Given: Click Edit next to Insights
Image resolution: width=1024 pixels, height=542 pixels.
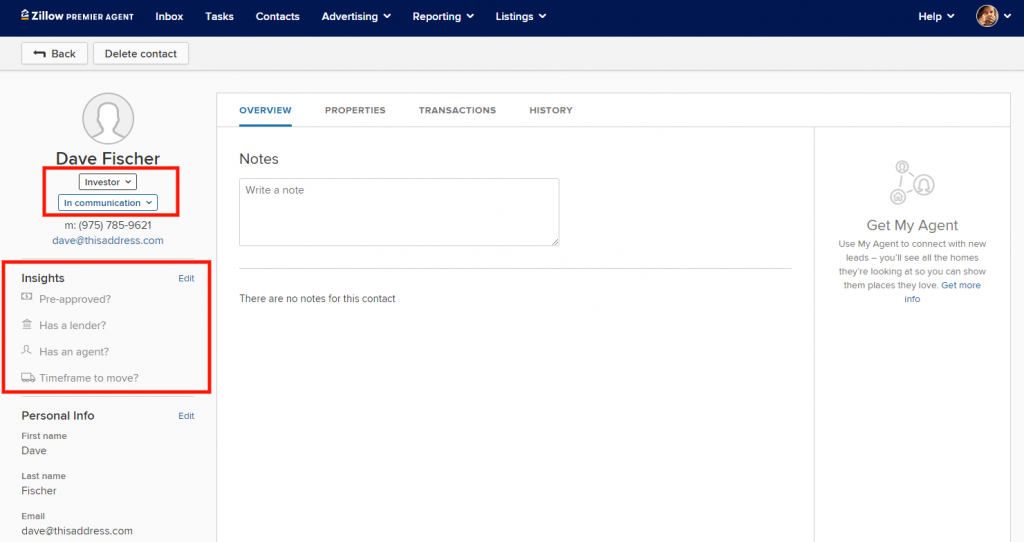Looking at the screenshot, I should pyautogui.click(x=186, y=278).
